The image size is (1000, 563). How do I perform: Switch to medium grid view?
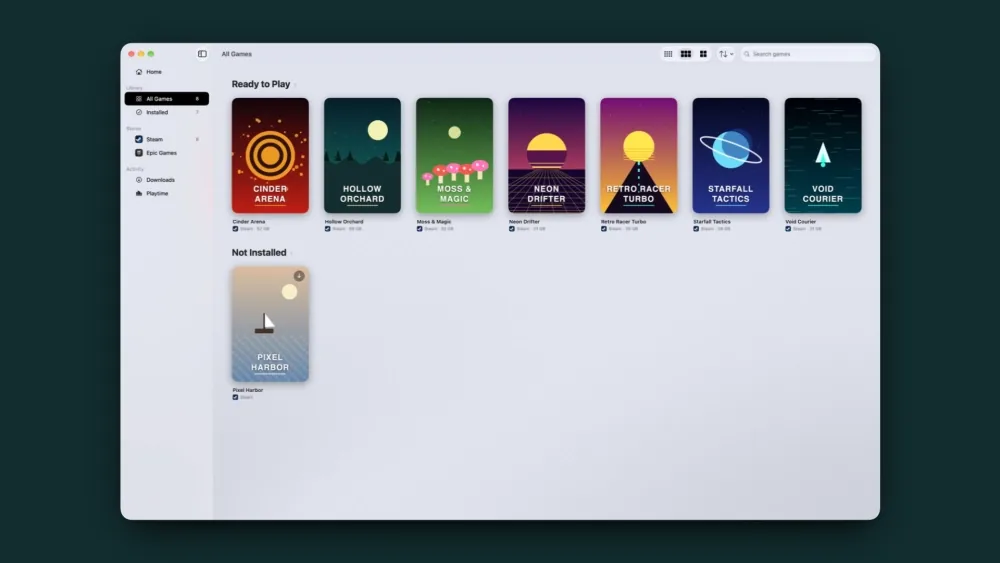[686, 54]
